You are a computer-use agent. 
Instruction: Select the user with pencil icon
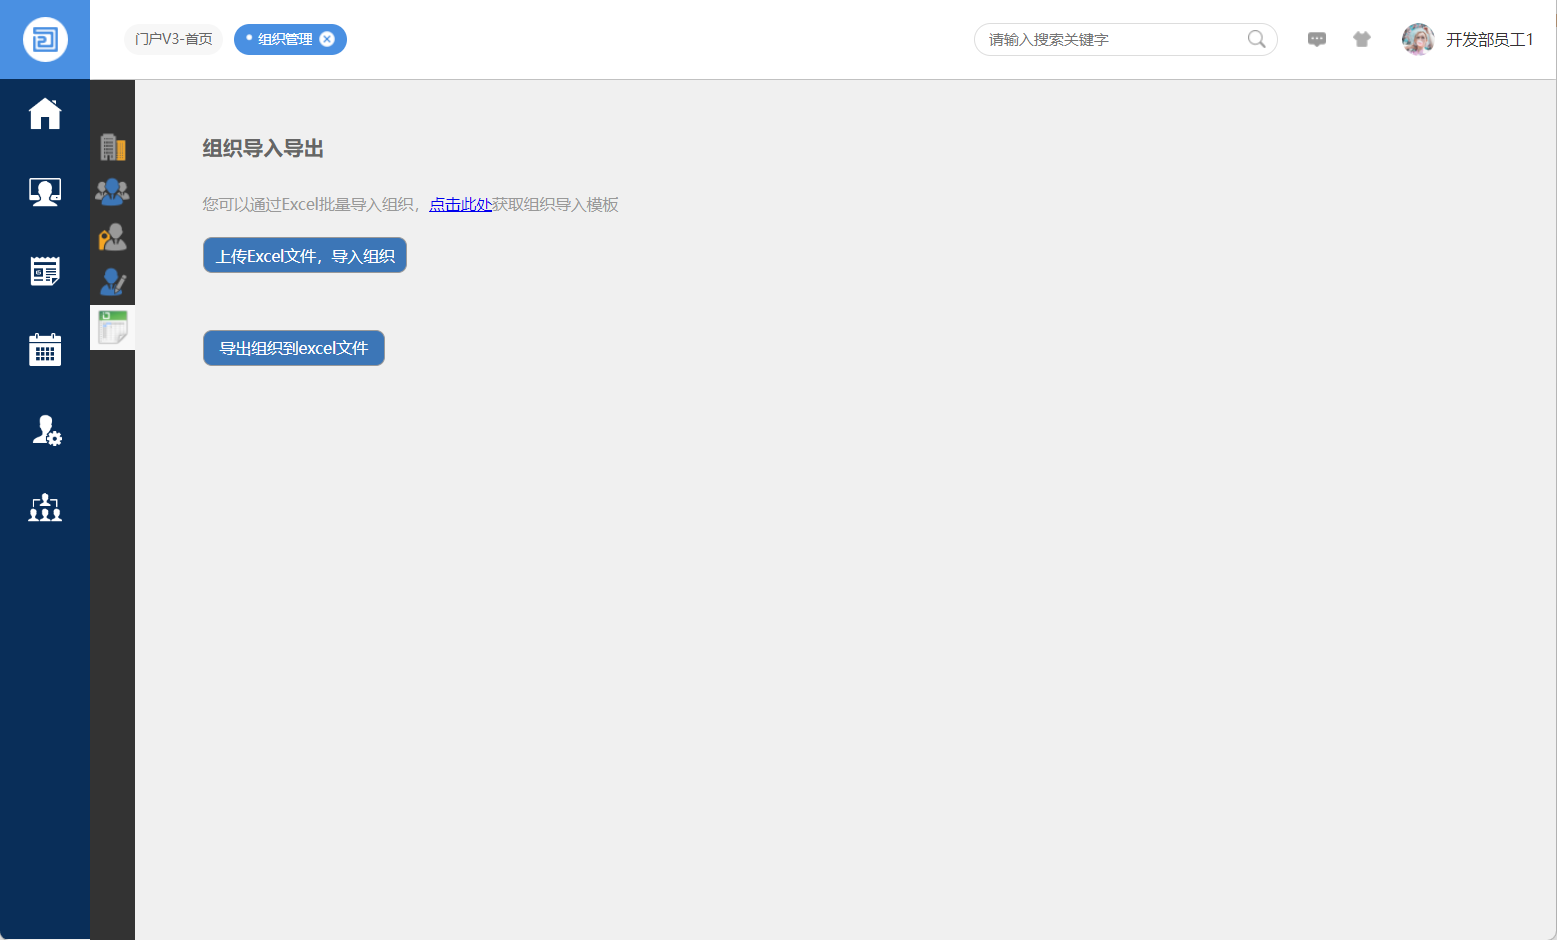point(113,282)
